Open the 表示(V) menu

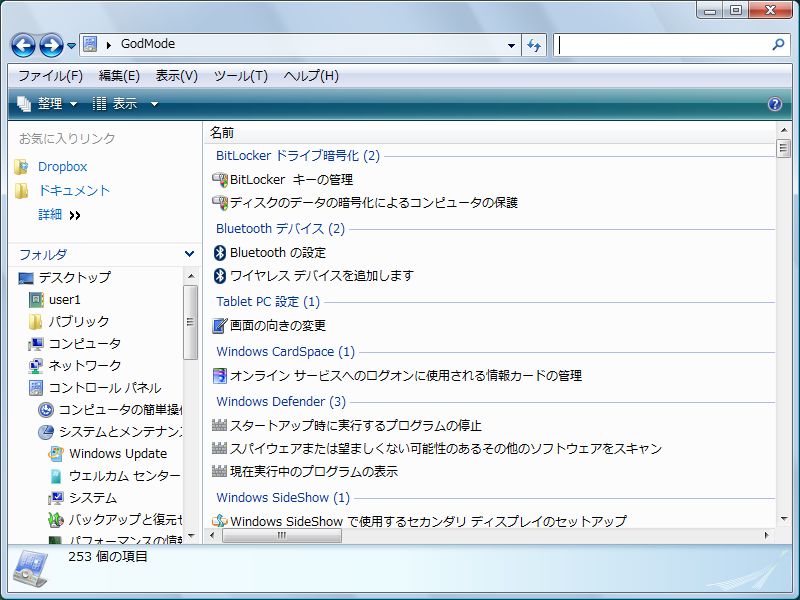(177, 76)
